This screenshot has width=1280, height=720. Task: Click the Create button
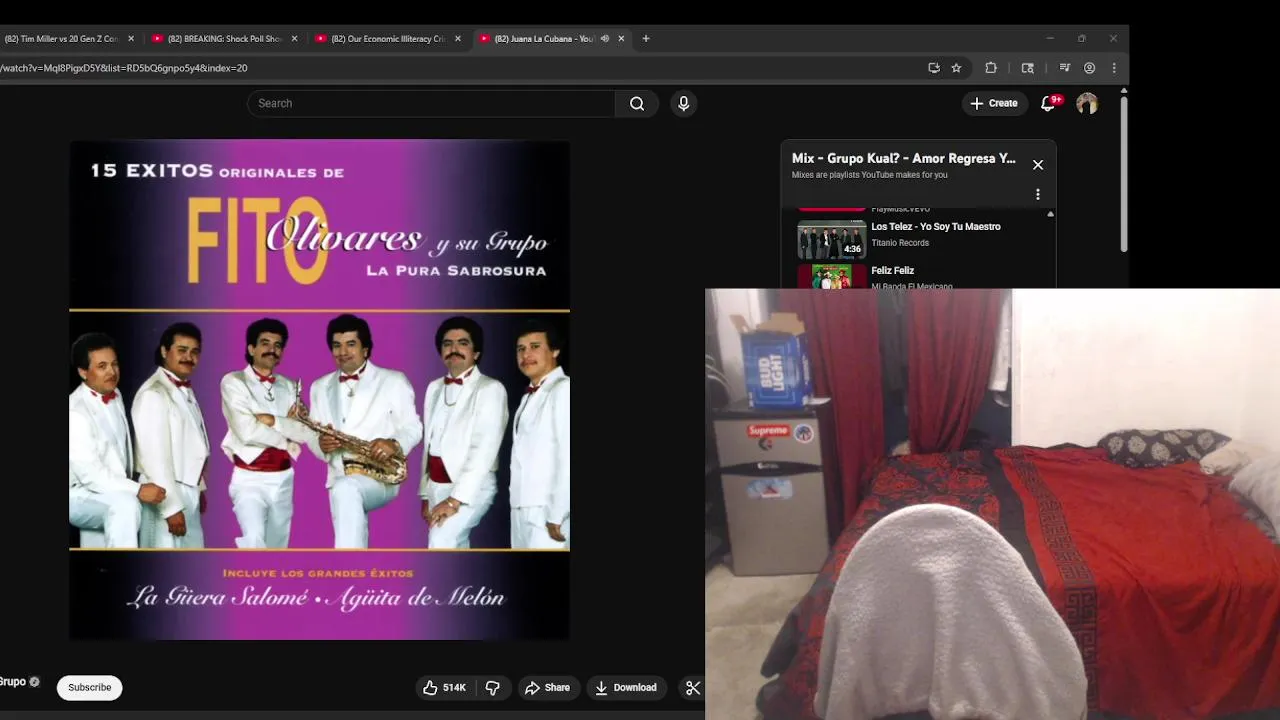point(994,103)
